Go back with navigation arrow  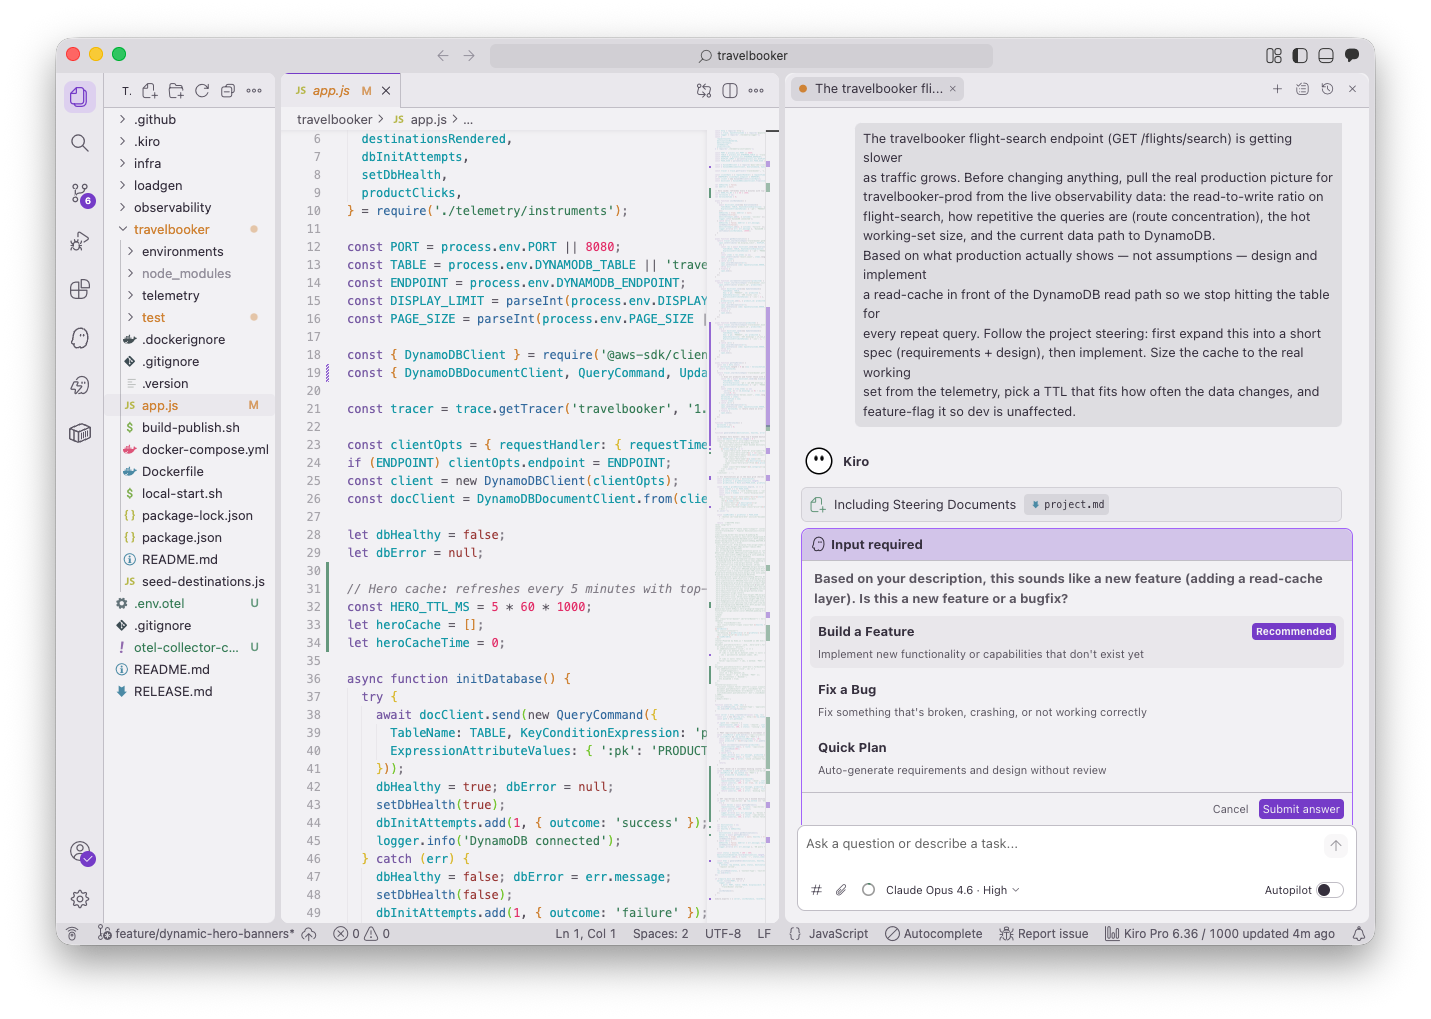[x=443, y=56]
